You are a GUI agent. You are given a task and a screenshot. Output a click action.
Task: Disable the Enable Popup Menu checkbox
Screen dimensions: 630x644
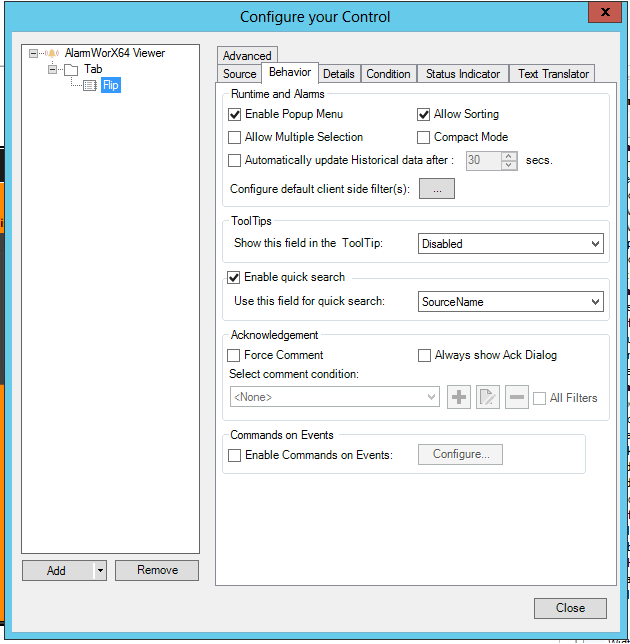[235, 115]
